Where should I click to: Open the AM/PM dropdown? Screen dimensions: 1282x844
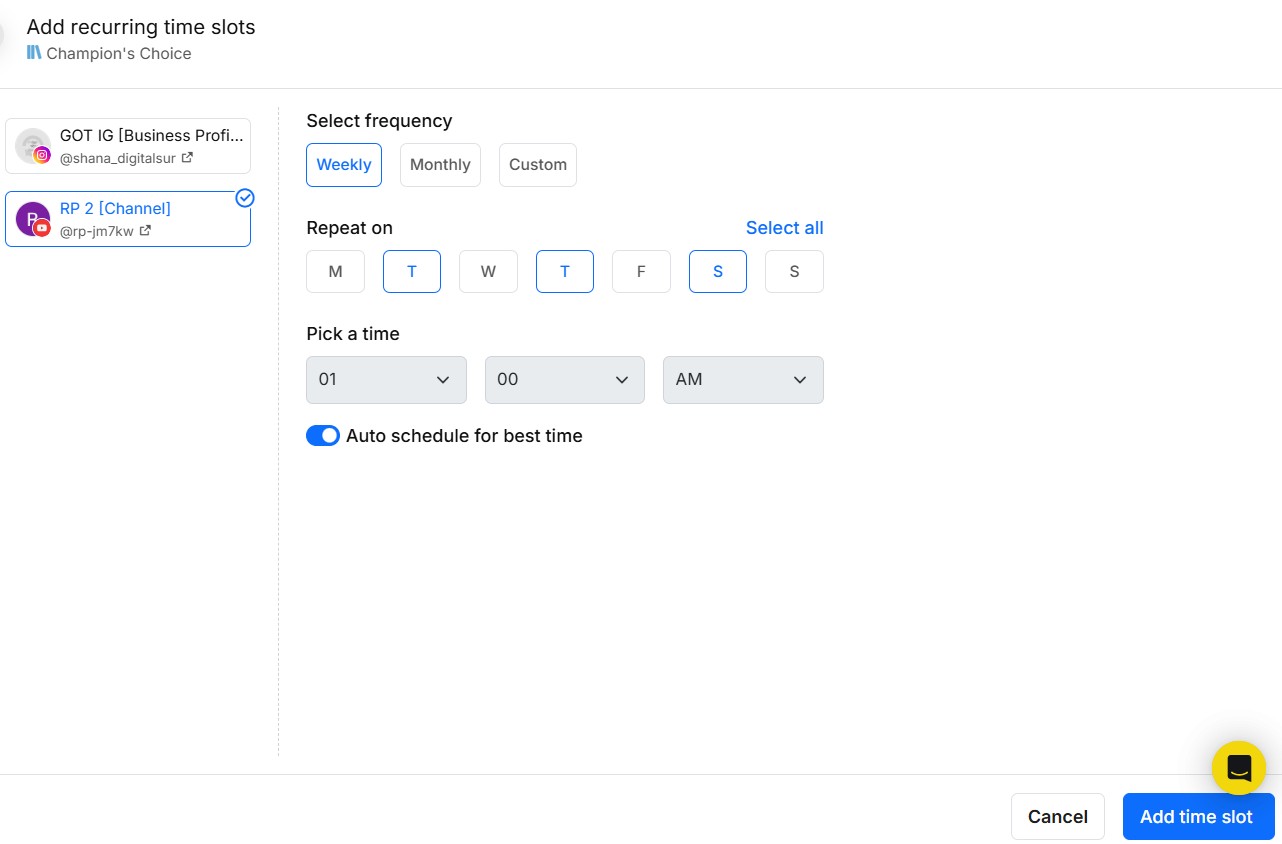click(743, 380)
